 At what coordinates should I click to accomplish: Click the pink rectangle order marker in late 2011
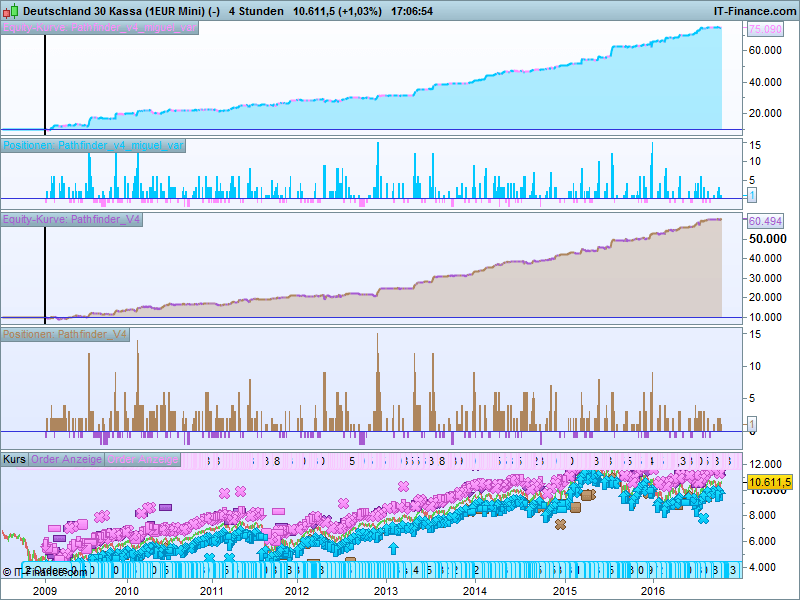coord(279,511)
